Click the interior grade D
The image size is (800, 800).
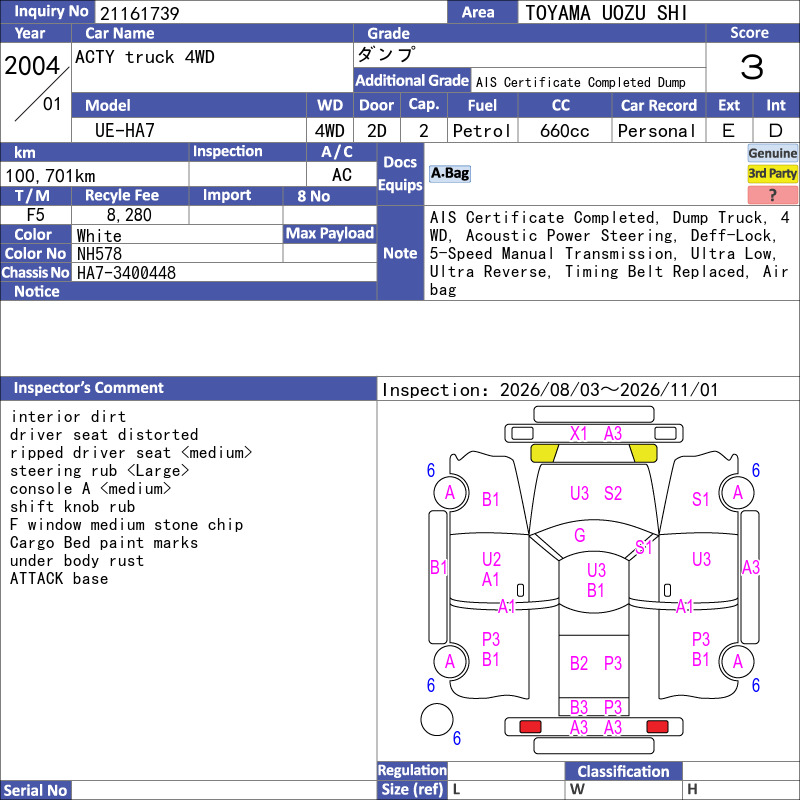(x=775, y=131)
